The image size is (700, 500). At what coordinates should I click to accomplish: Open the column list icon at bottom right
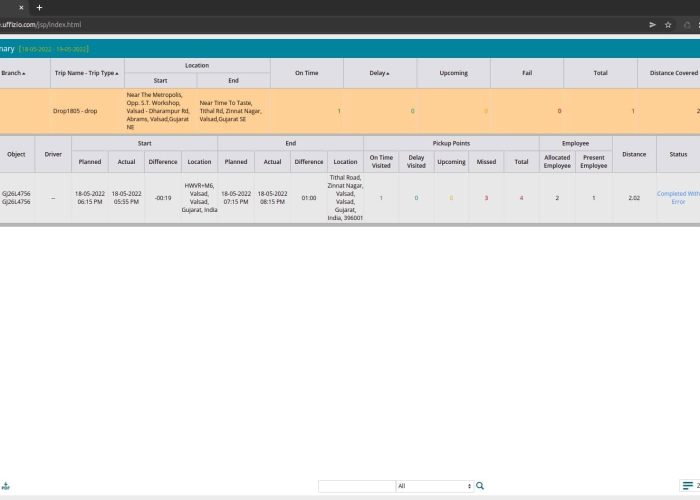point(687,486)
